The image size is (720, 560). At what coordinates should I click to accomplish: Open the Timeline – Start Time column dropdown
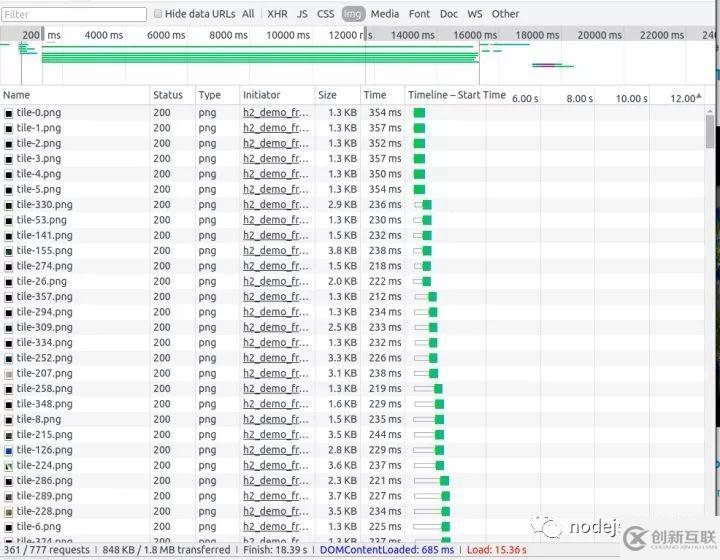[x=698, y=95]
